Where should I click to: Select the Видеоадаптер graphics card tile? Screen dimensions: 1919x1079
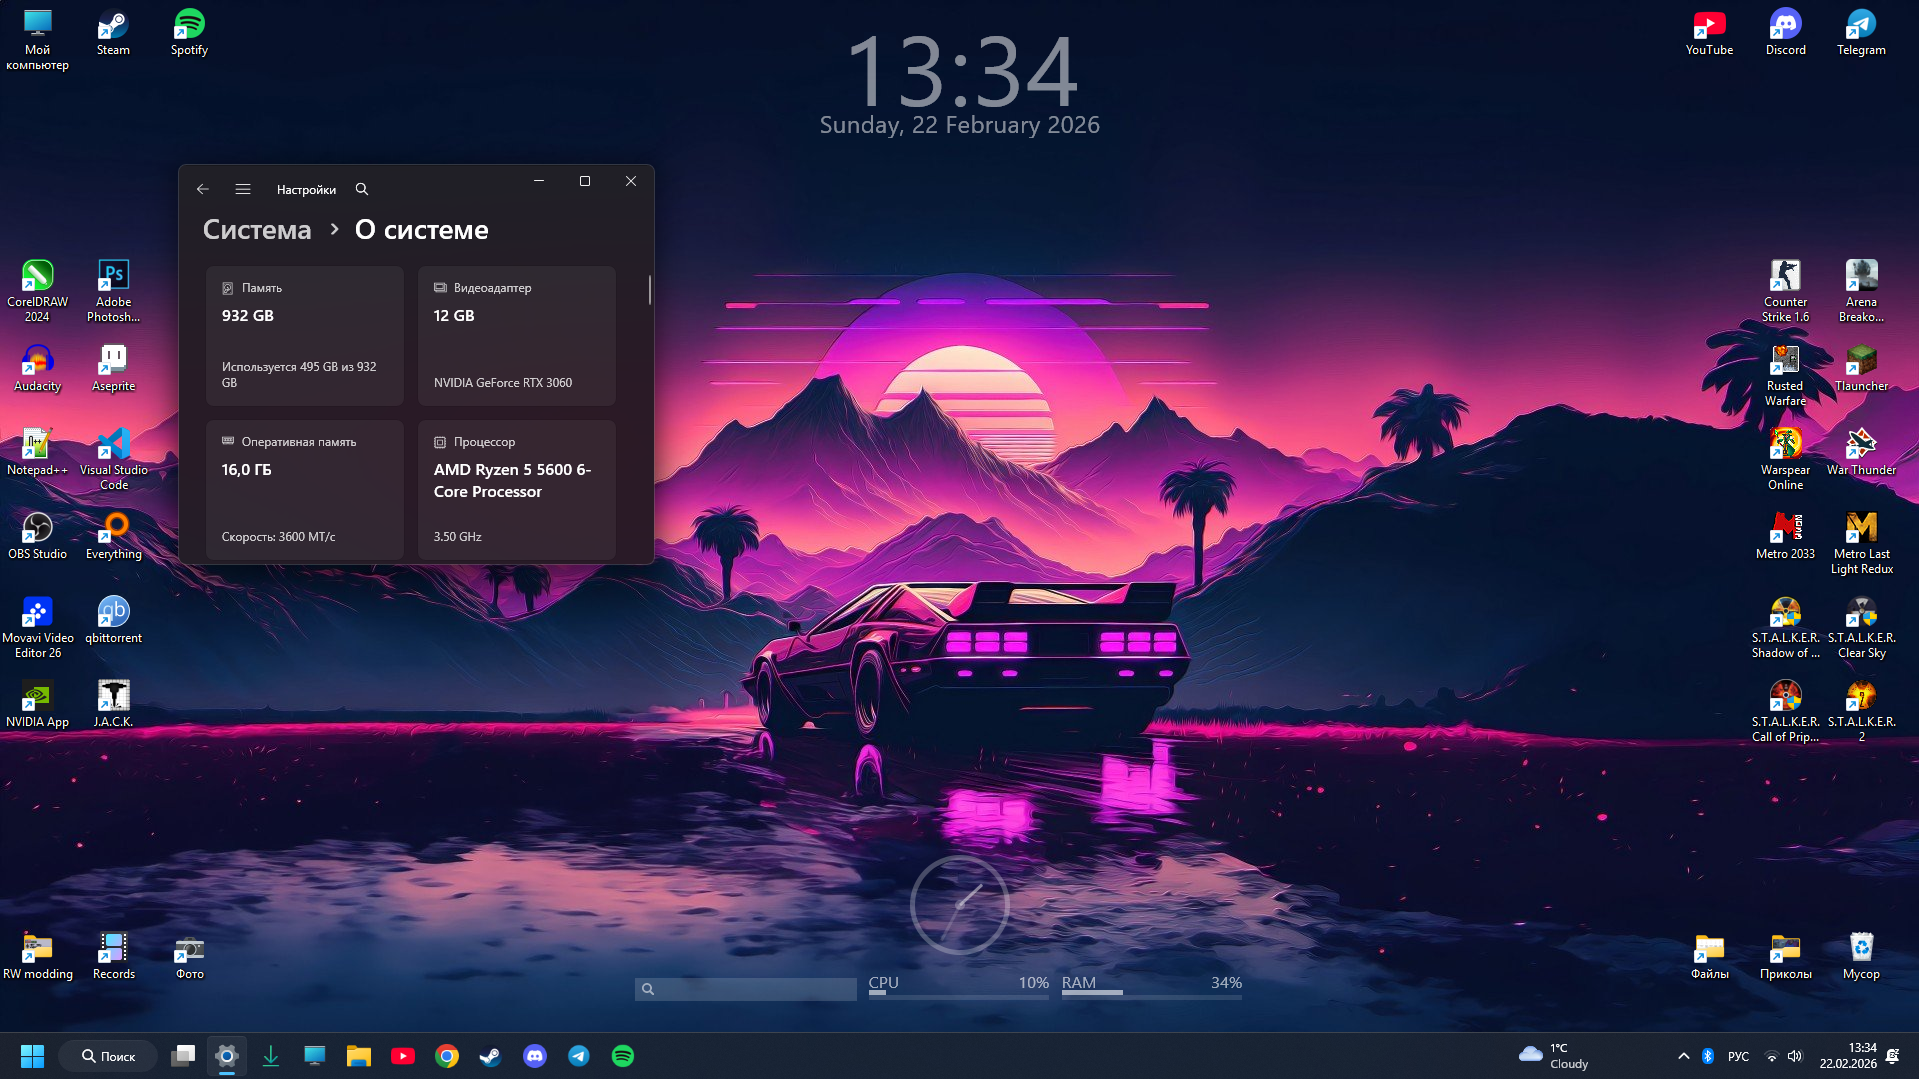pyautogui.click(x=517, y=335)
